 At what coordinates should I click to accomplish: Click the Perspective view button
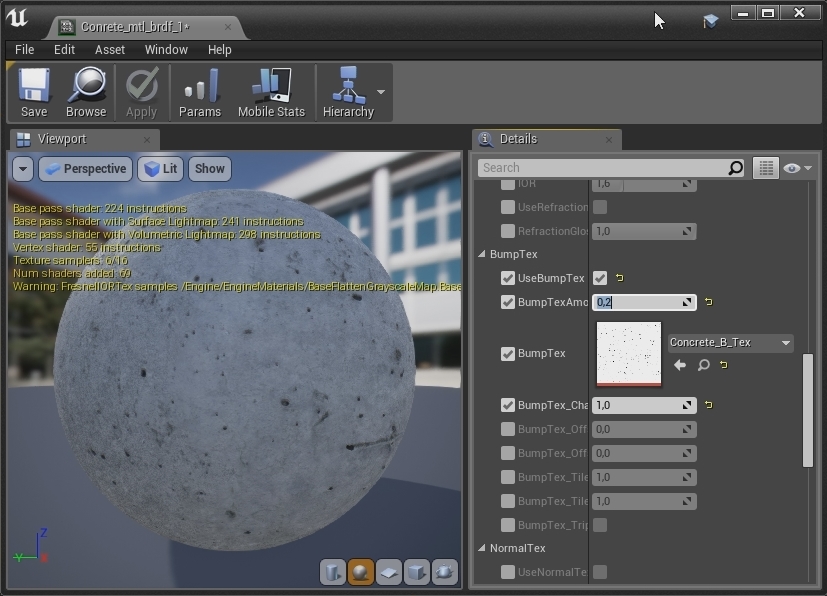(85, 169)
